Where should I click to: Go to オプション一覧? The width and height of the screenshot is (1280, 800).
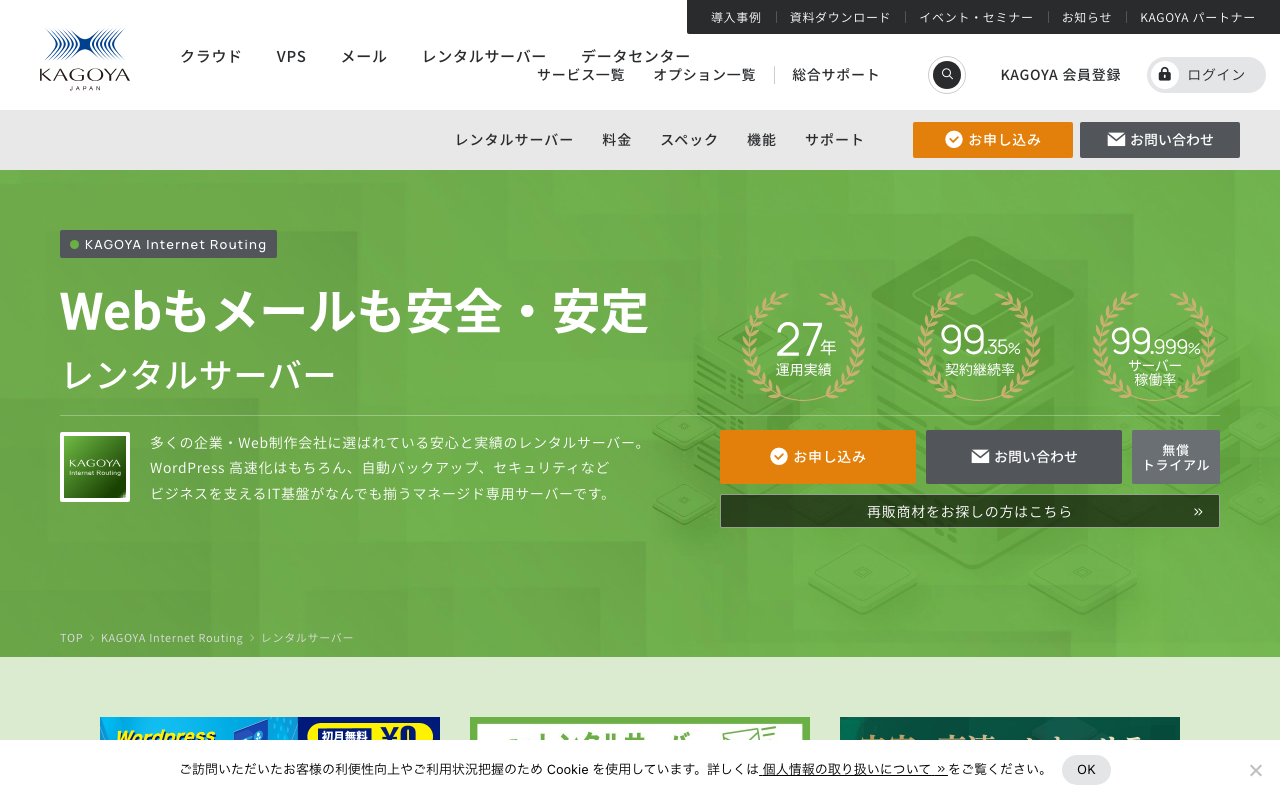tap(705, 75)
